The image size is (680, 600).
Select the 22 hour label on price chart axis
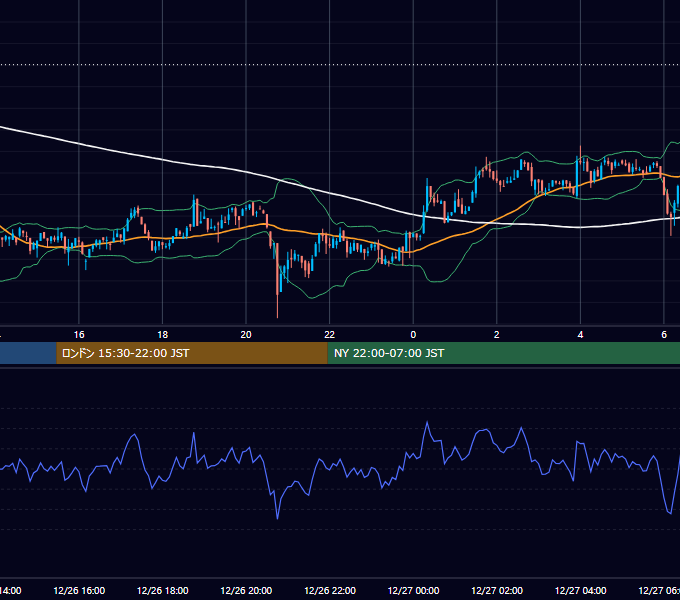point(330,335)
